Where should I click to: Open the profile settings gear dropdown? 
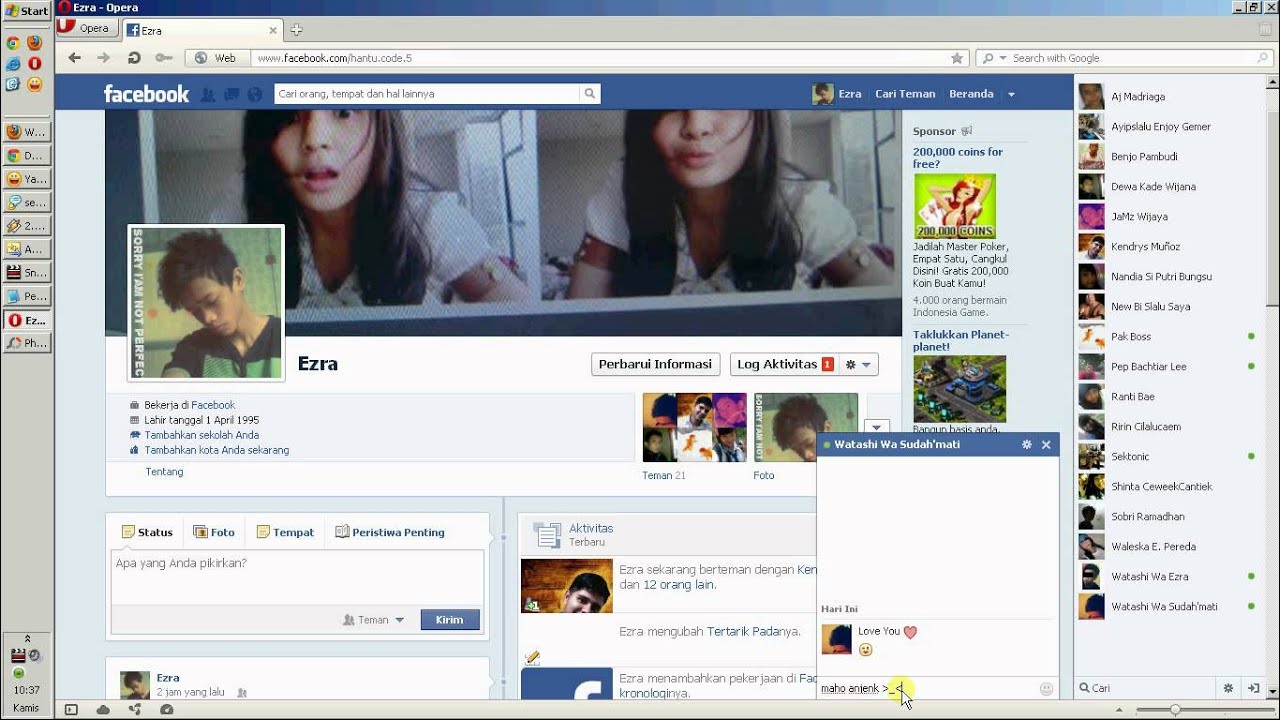click(858, 365)
